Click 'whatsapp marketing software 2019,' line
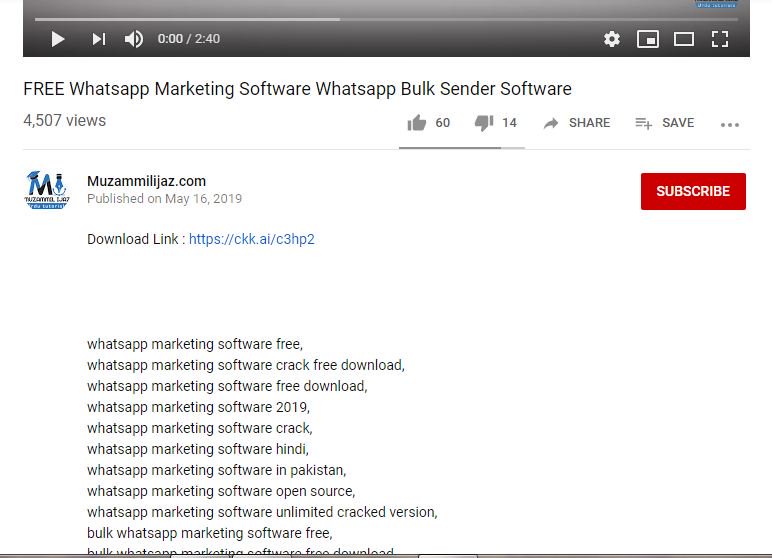 pos(198,407)
